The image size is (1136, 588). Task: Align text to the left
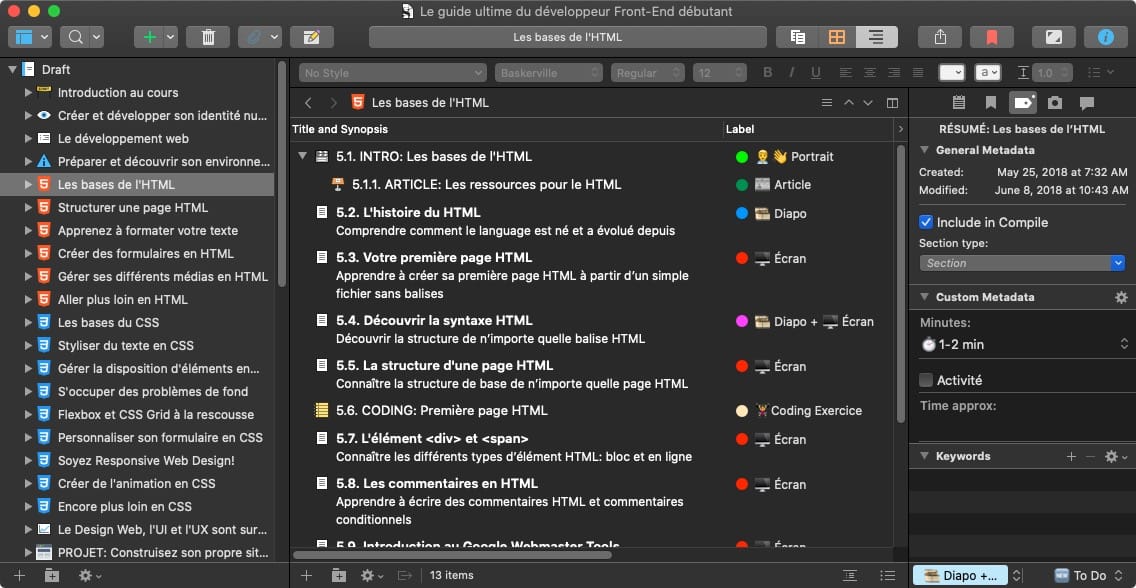[846, 72]
